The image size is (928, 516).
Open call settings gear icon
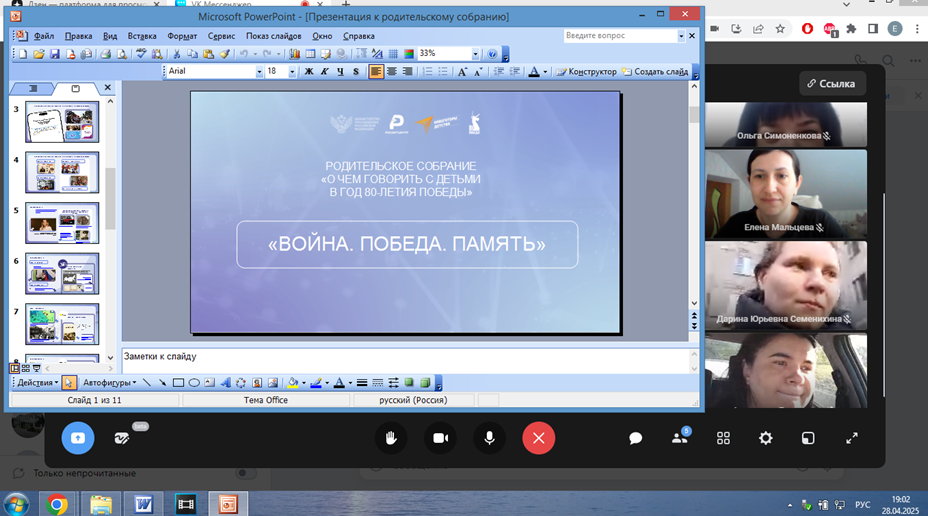coord(765,438)
